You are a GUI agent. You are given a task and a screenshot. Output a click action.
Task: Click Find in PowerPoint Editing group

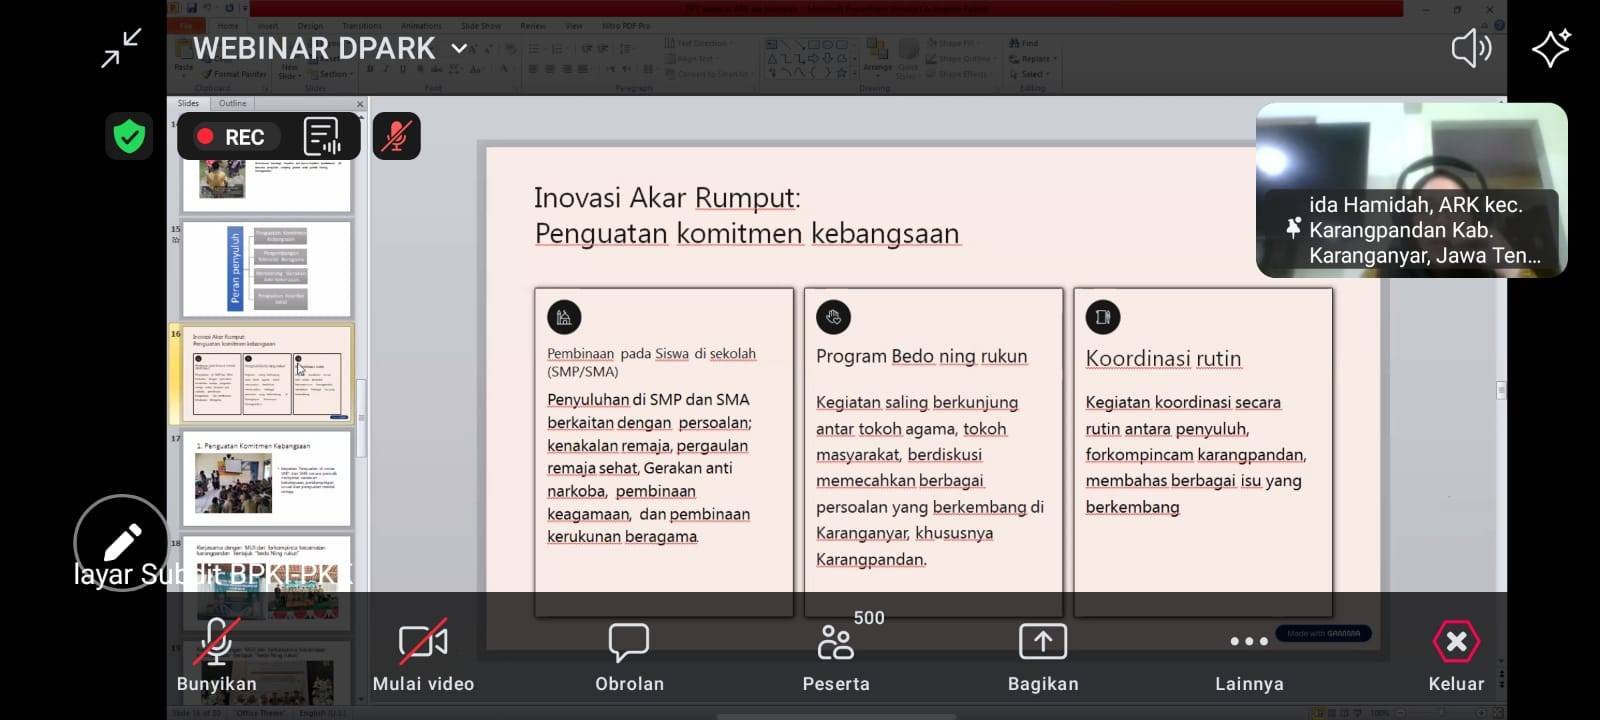point(1024,44)
